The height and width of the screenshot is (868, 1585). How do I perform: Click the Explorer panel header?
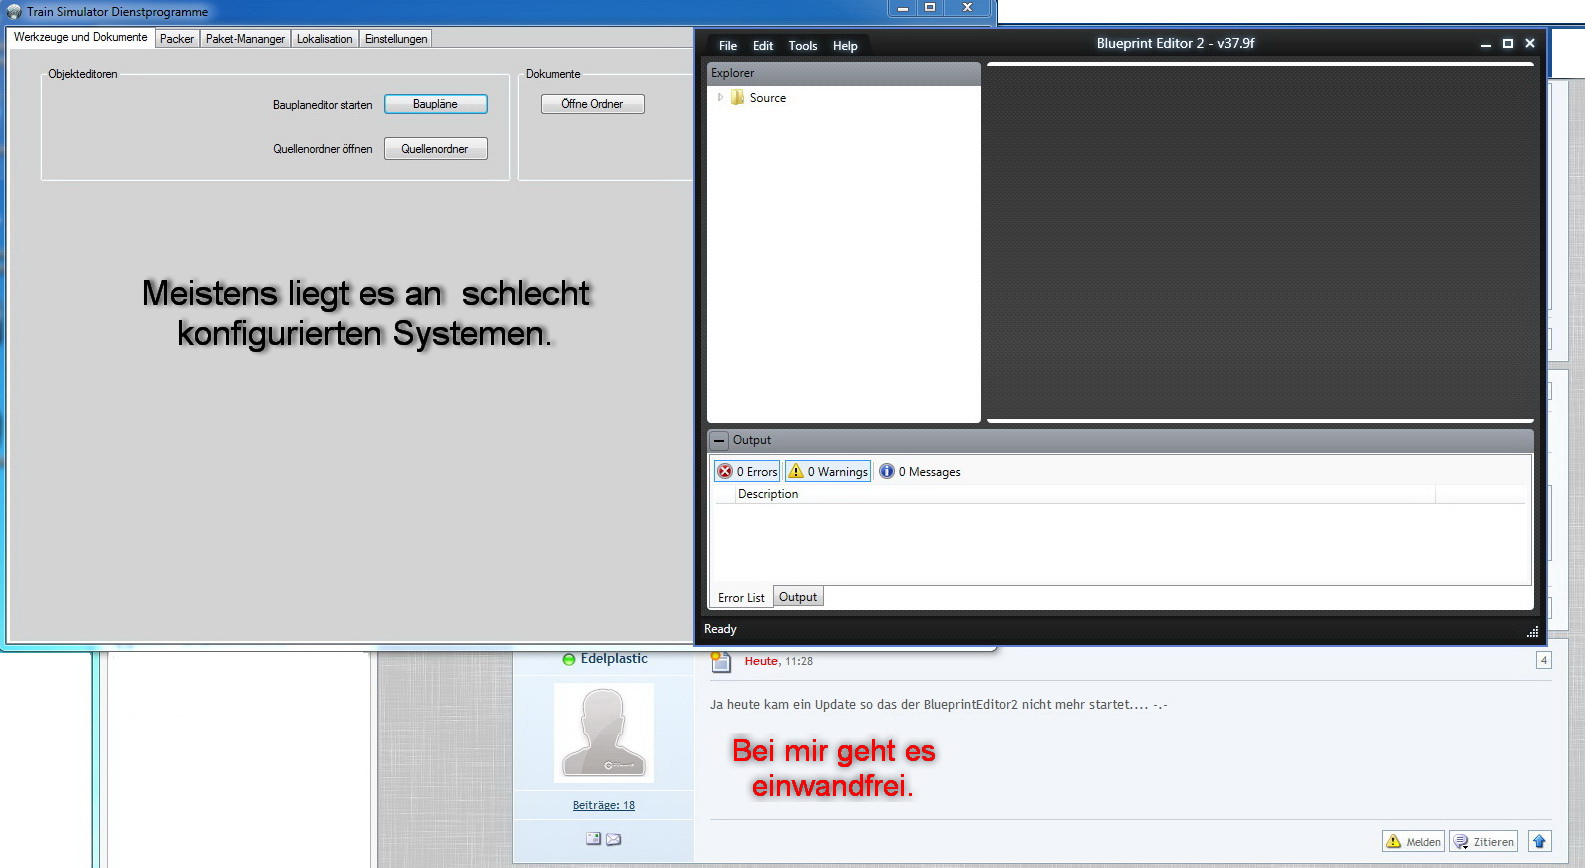844,73
